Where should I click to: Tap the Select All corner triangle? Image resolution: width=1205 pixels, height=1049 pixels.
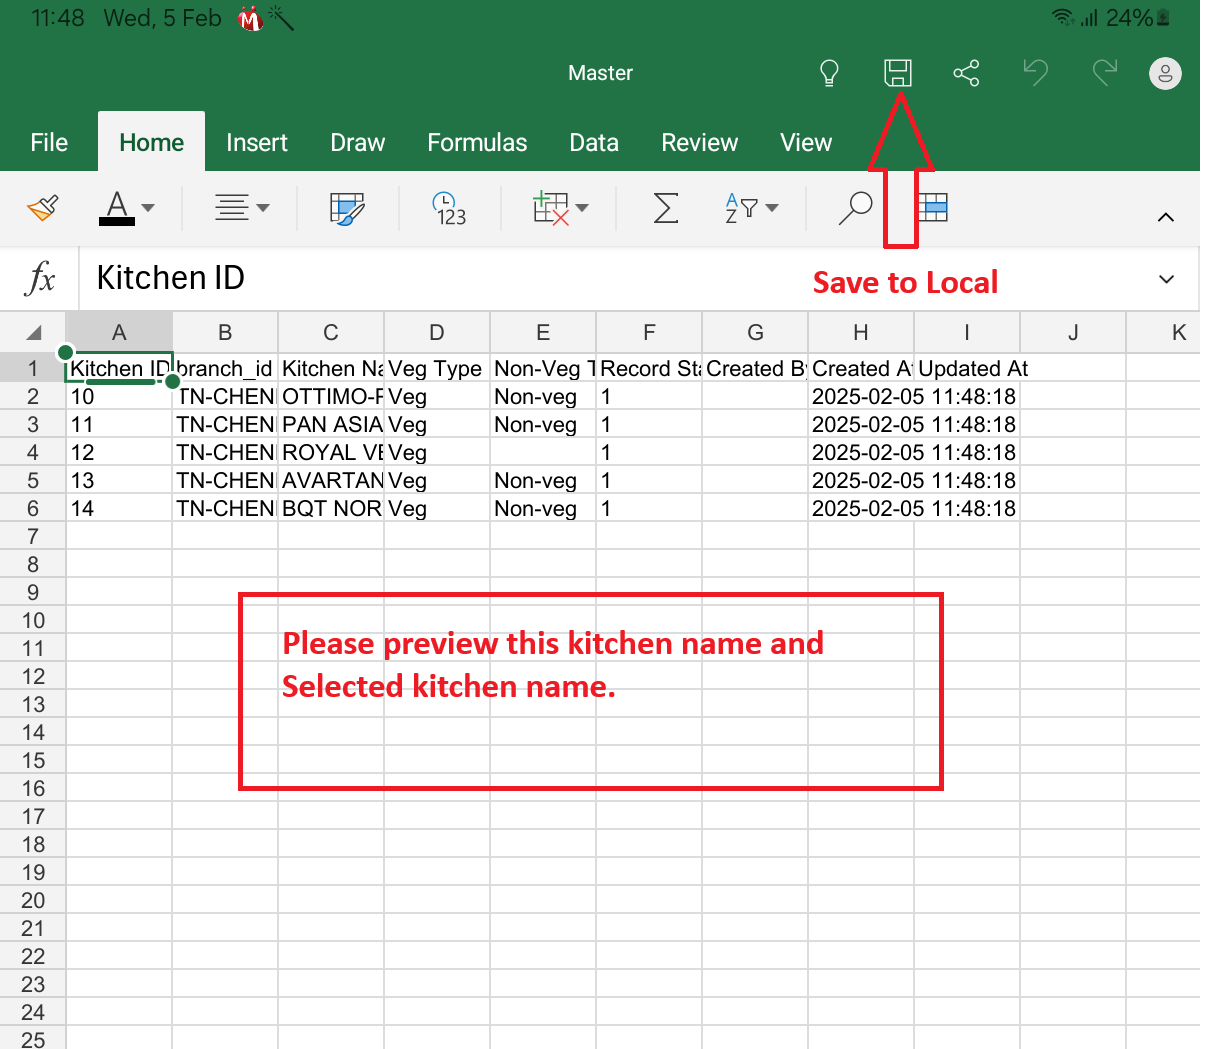coord(34,333)
